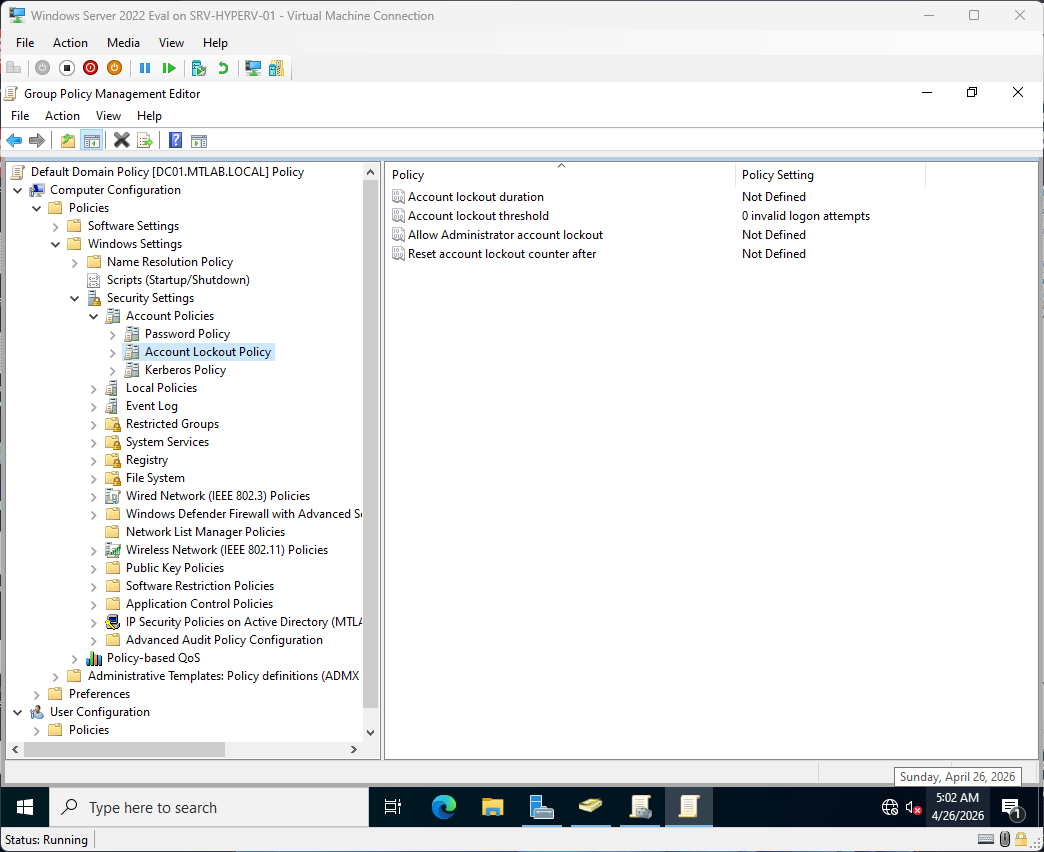
Task: Click the VM Turn Off toolbar icon
Action: (x=67, y=68)
